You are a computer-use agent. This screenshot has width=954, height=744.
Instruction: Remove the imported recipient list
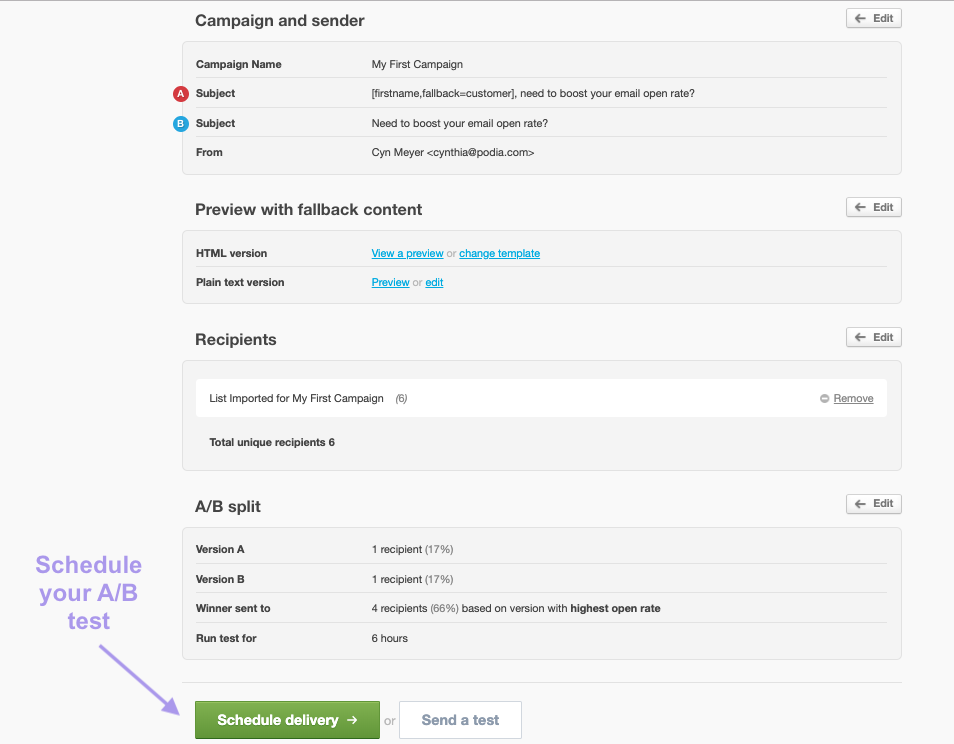pyautogui.click(x=852, y=398)
